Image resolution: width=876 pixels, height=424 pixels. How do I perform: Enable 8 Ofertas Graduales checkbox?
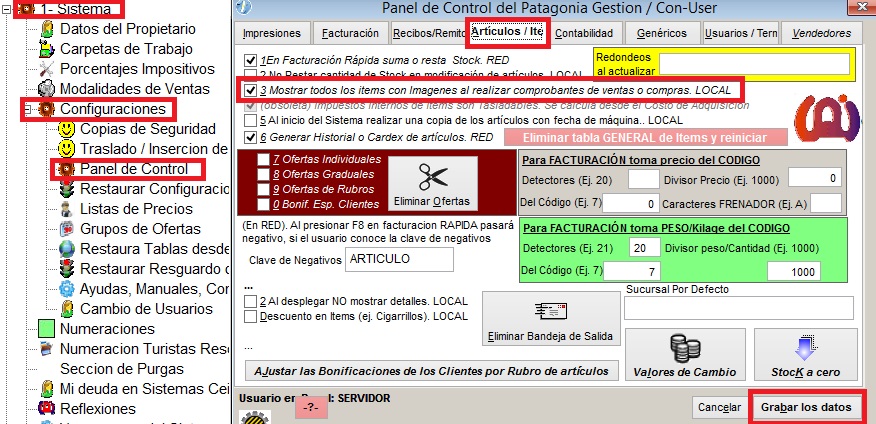[x=263, y=174]
